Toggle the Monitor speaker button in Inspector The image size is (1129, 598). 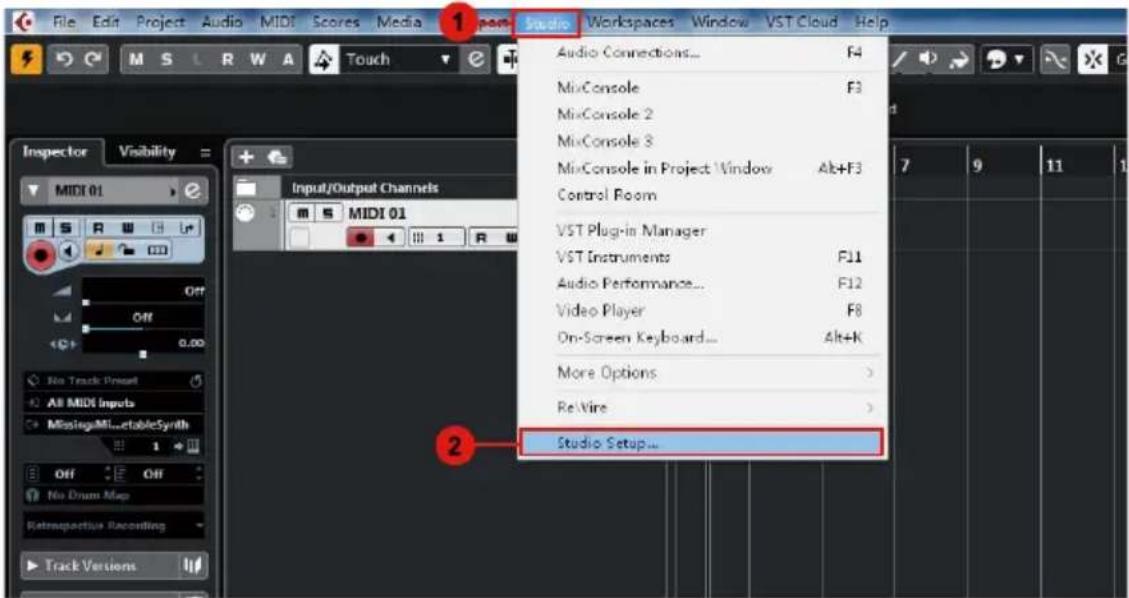71,252
